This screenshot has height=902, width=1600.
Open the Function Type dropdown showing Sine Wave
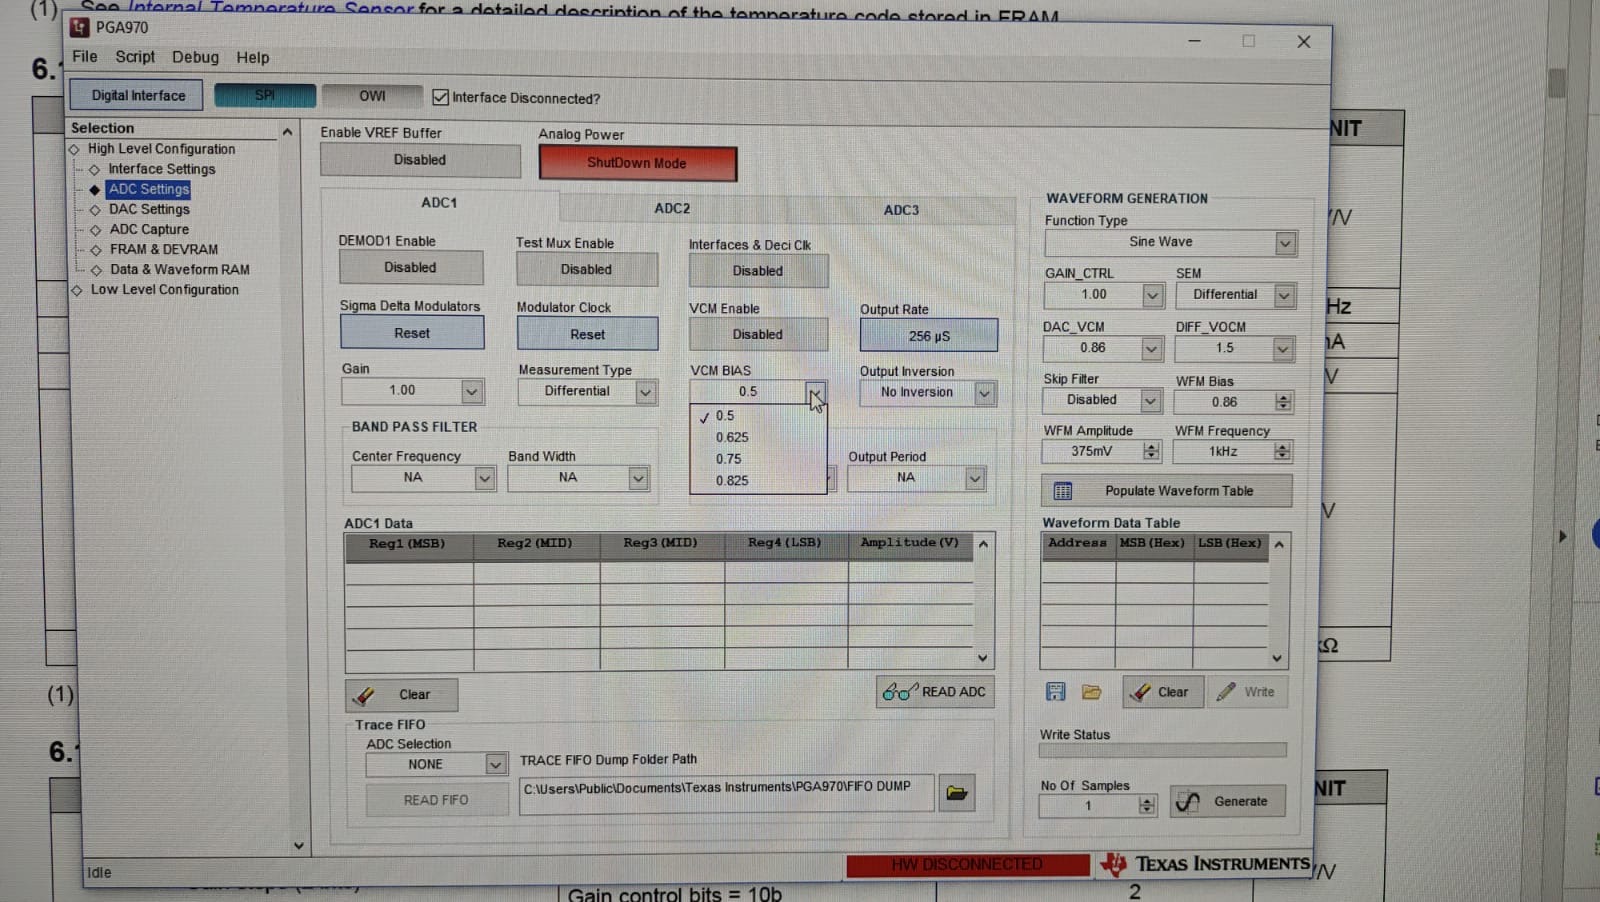1285,242
